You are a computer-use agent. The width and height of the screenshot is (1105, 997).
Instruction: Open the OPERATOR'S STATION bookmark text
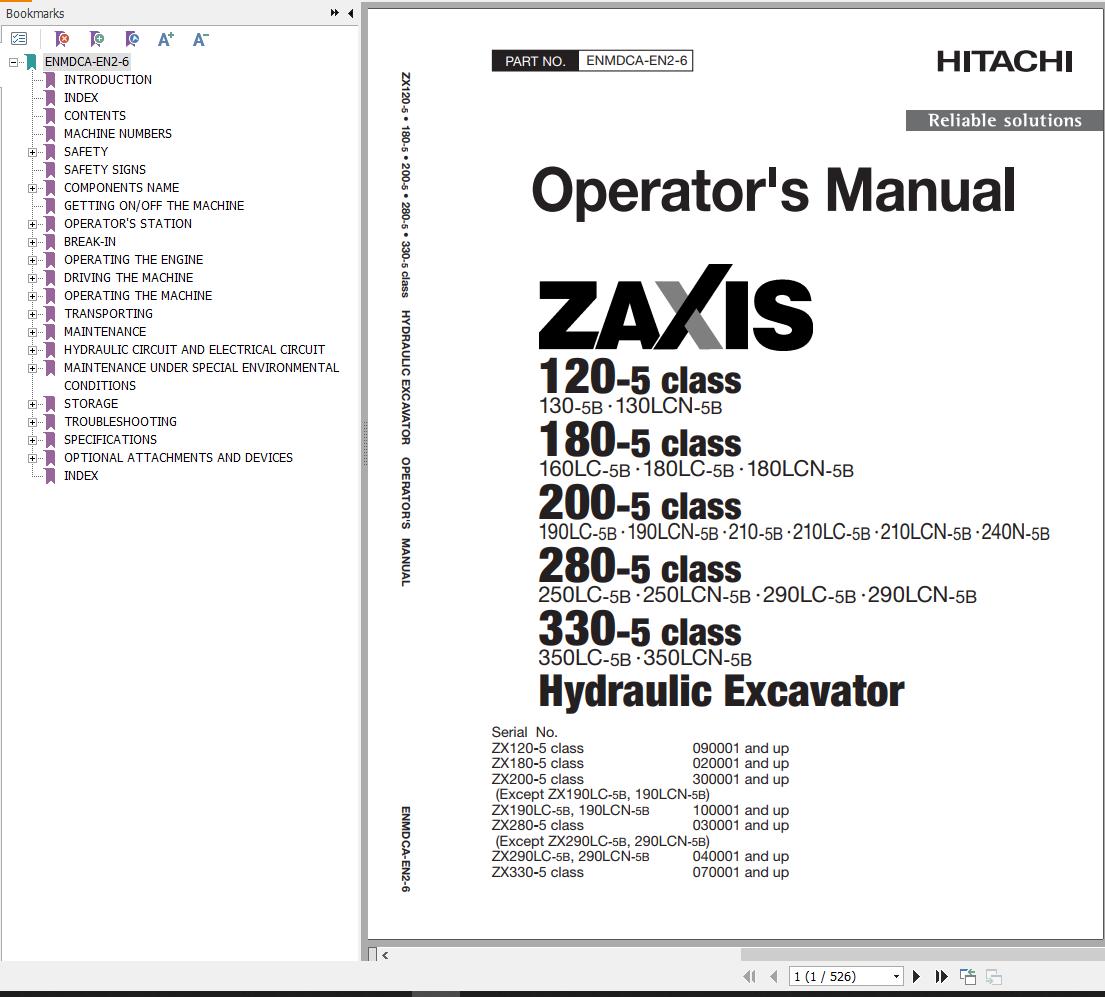(x=128, y=223)
